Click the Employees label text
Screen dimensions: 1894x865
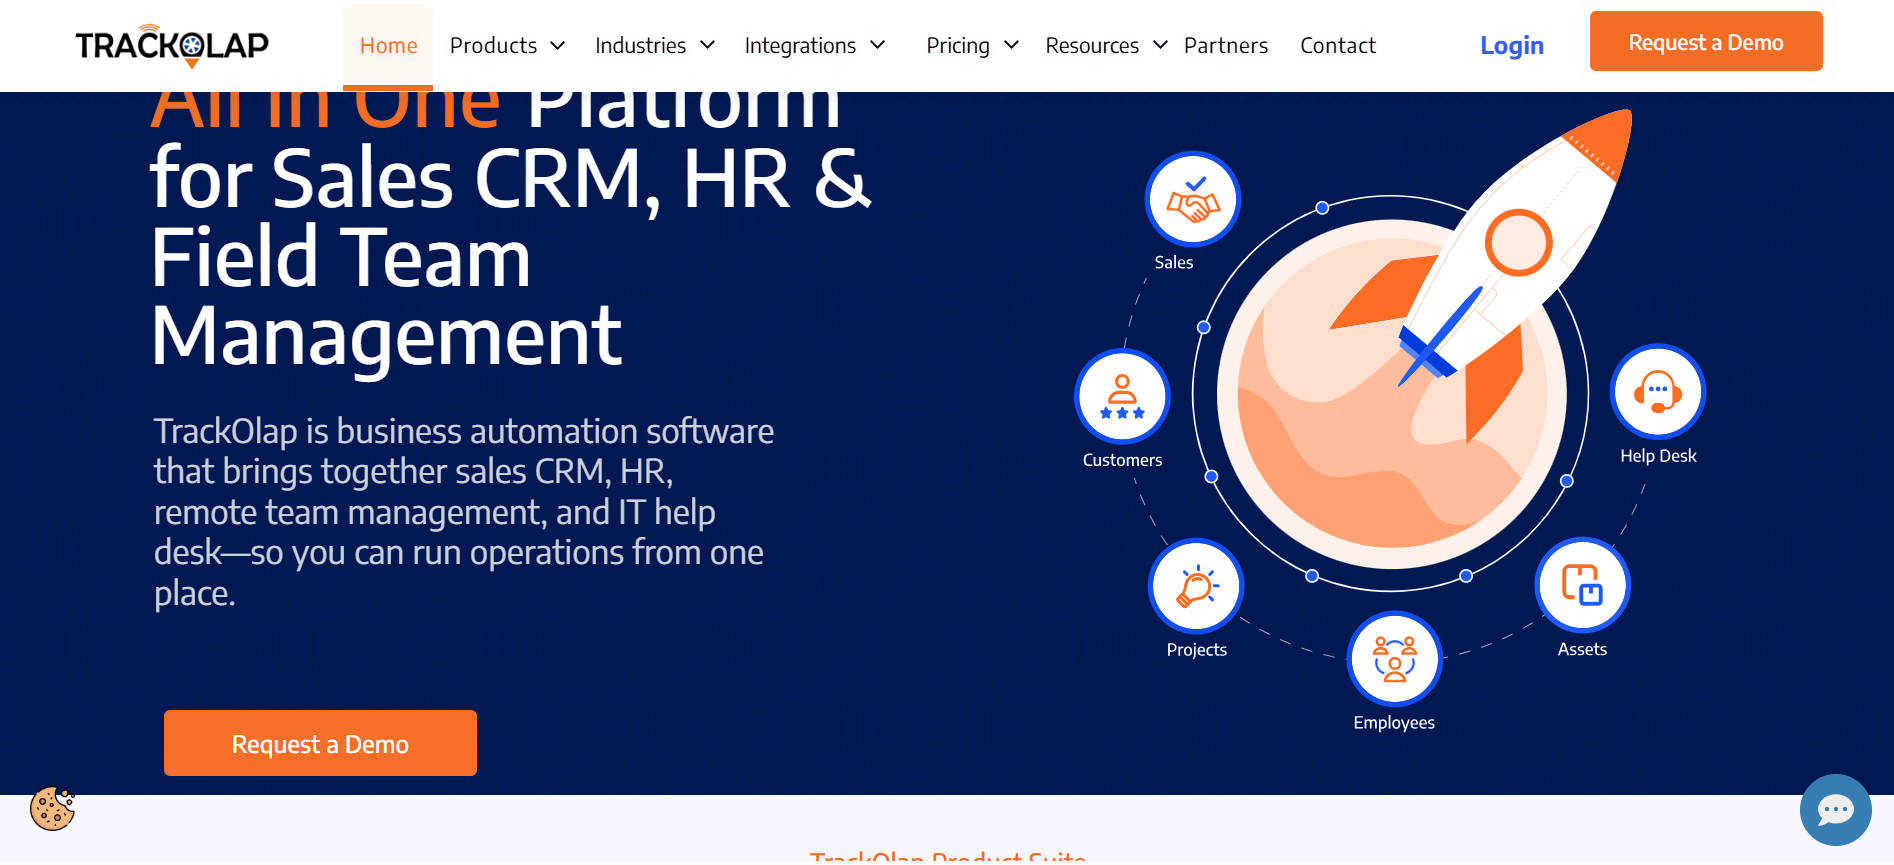1394,723
